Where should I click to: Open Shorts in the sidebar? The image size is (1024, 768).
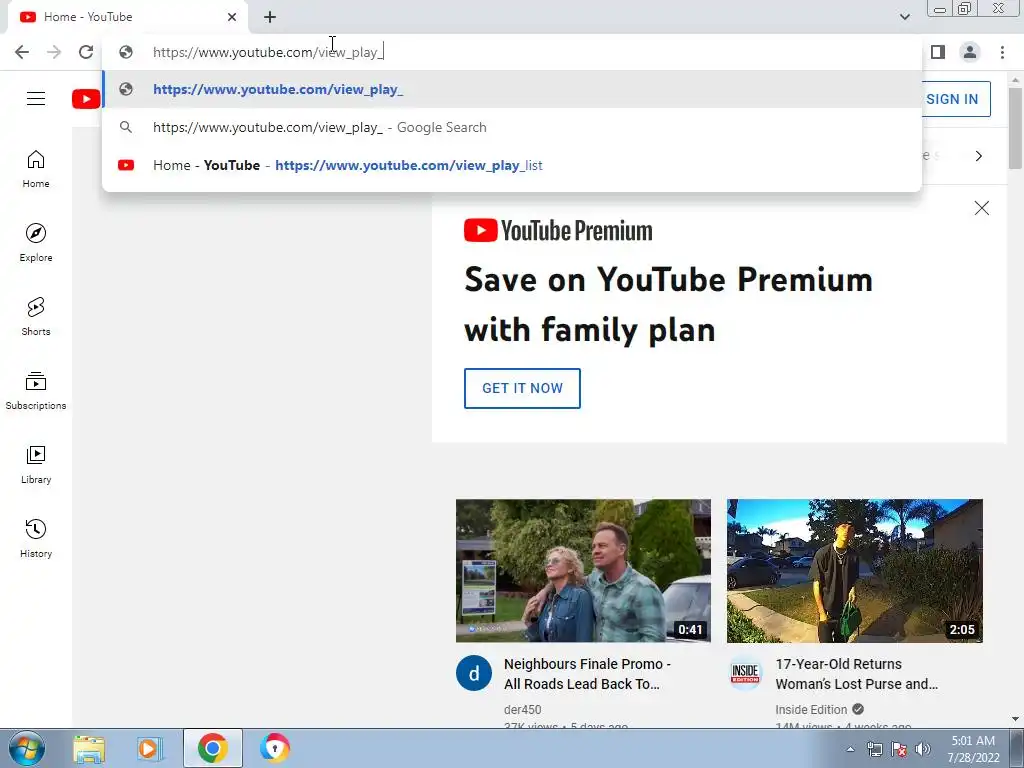(36, 317)
